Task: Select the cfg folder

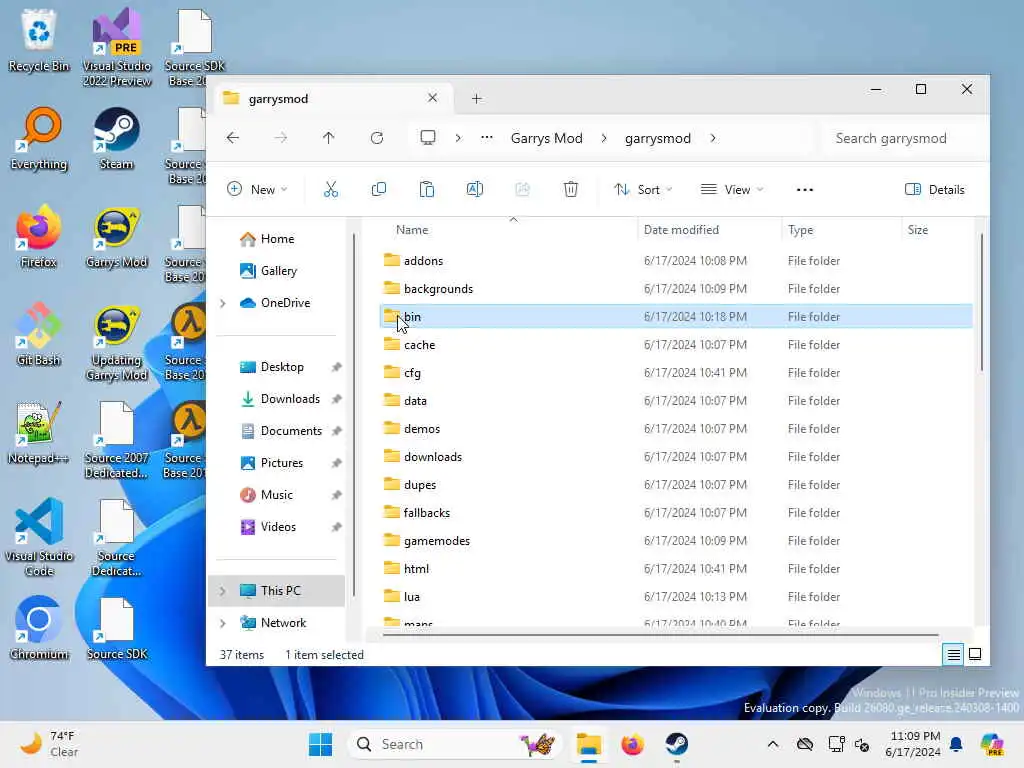Action: point(676,373)
